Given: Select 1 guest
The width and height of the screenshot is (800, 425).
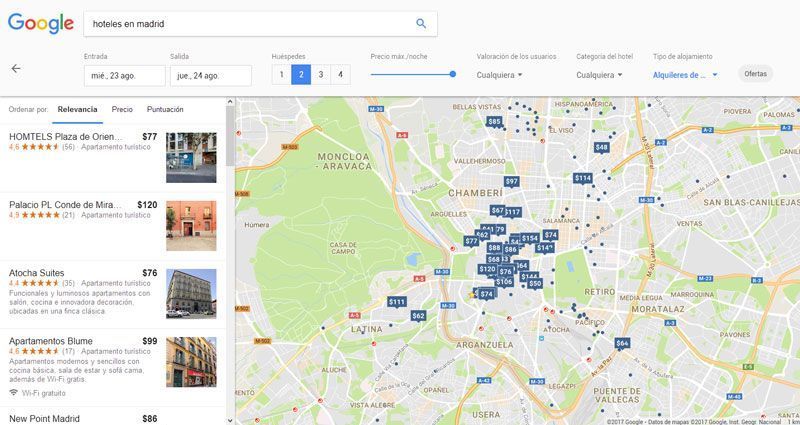Looking at the screenshot, I should click(281, 74).
